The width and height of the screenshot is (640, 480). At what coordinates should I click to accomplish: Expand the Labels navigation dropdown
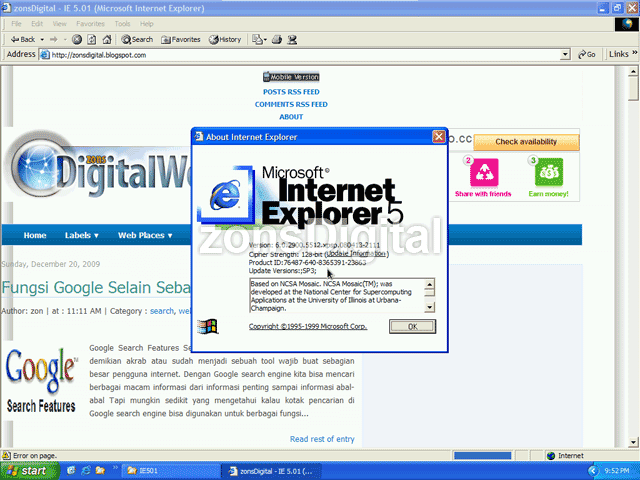pyautogui.click(x=82, y=235)
